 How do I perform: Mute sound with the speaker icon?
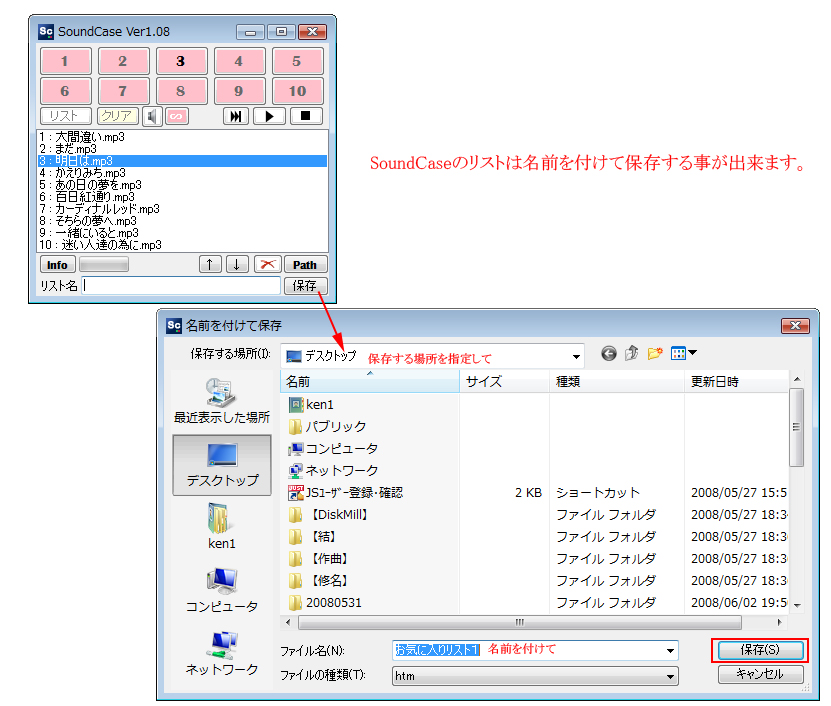point(152,116)
